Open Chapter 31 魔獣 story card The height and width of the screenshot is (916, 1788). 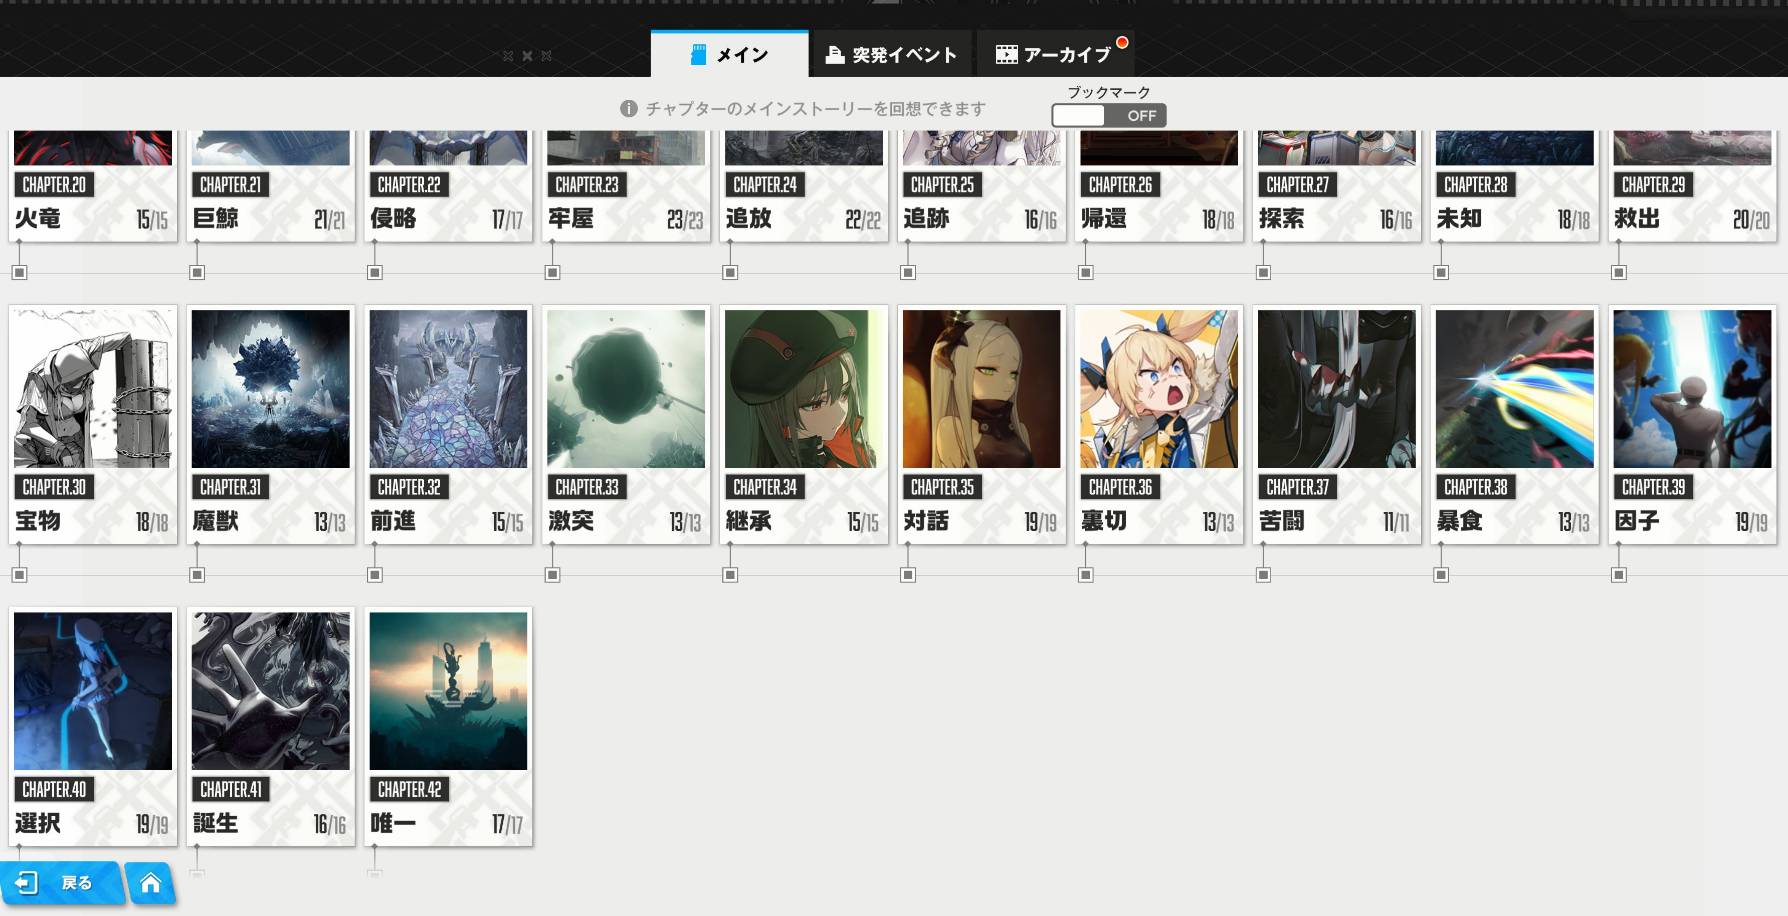click(271, 425)
